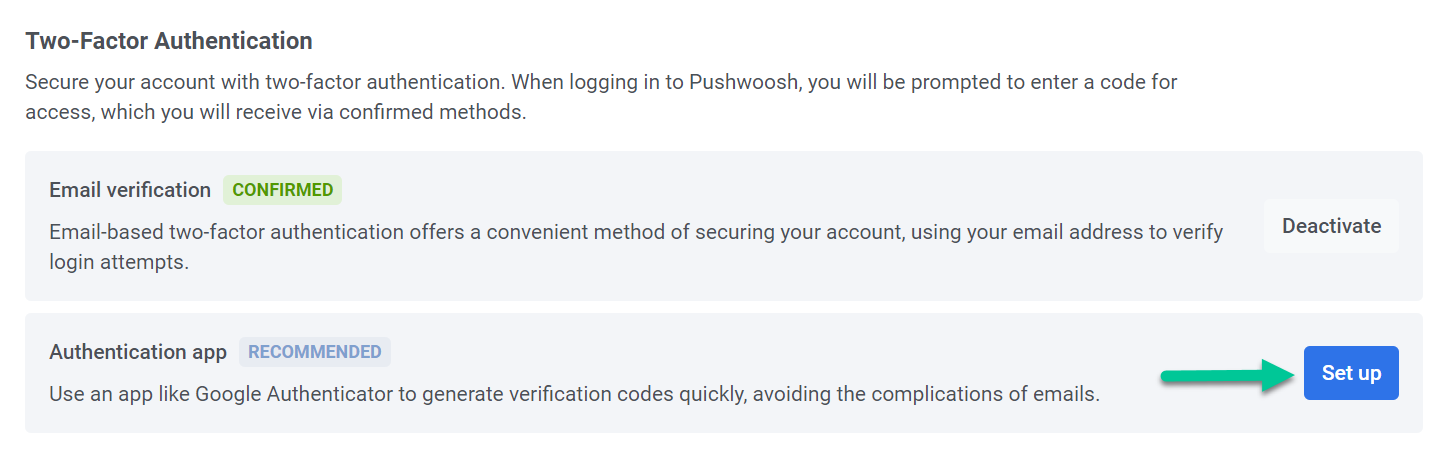The height and width of the screenshot is (458, 1450).
Task: Click the Deactivate button for email verification
Action: click(1331, 226)
